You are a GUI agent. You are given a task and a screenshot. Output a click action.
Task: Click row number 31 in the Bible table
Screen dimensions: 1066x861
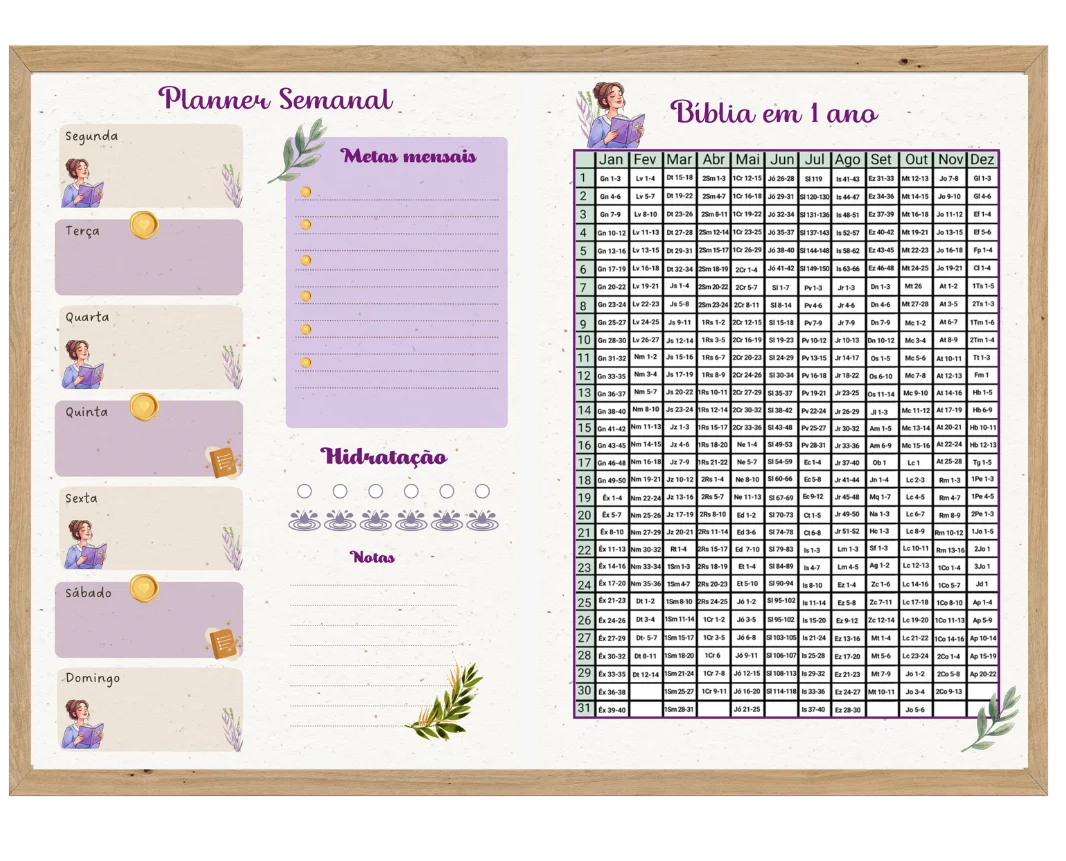click(584, 708)
